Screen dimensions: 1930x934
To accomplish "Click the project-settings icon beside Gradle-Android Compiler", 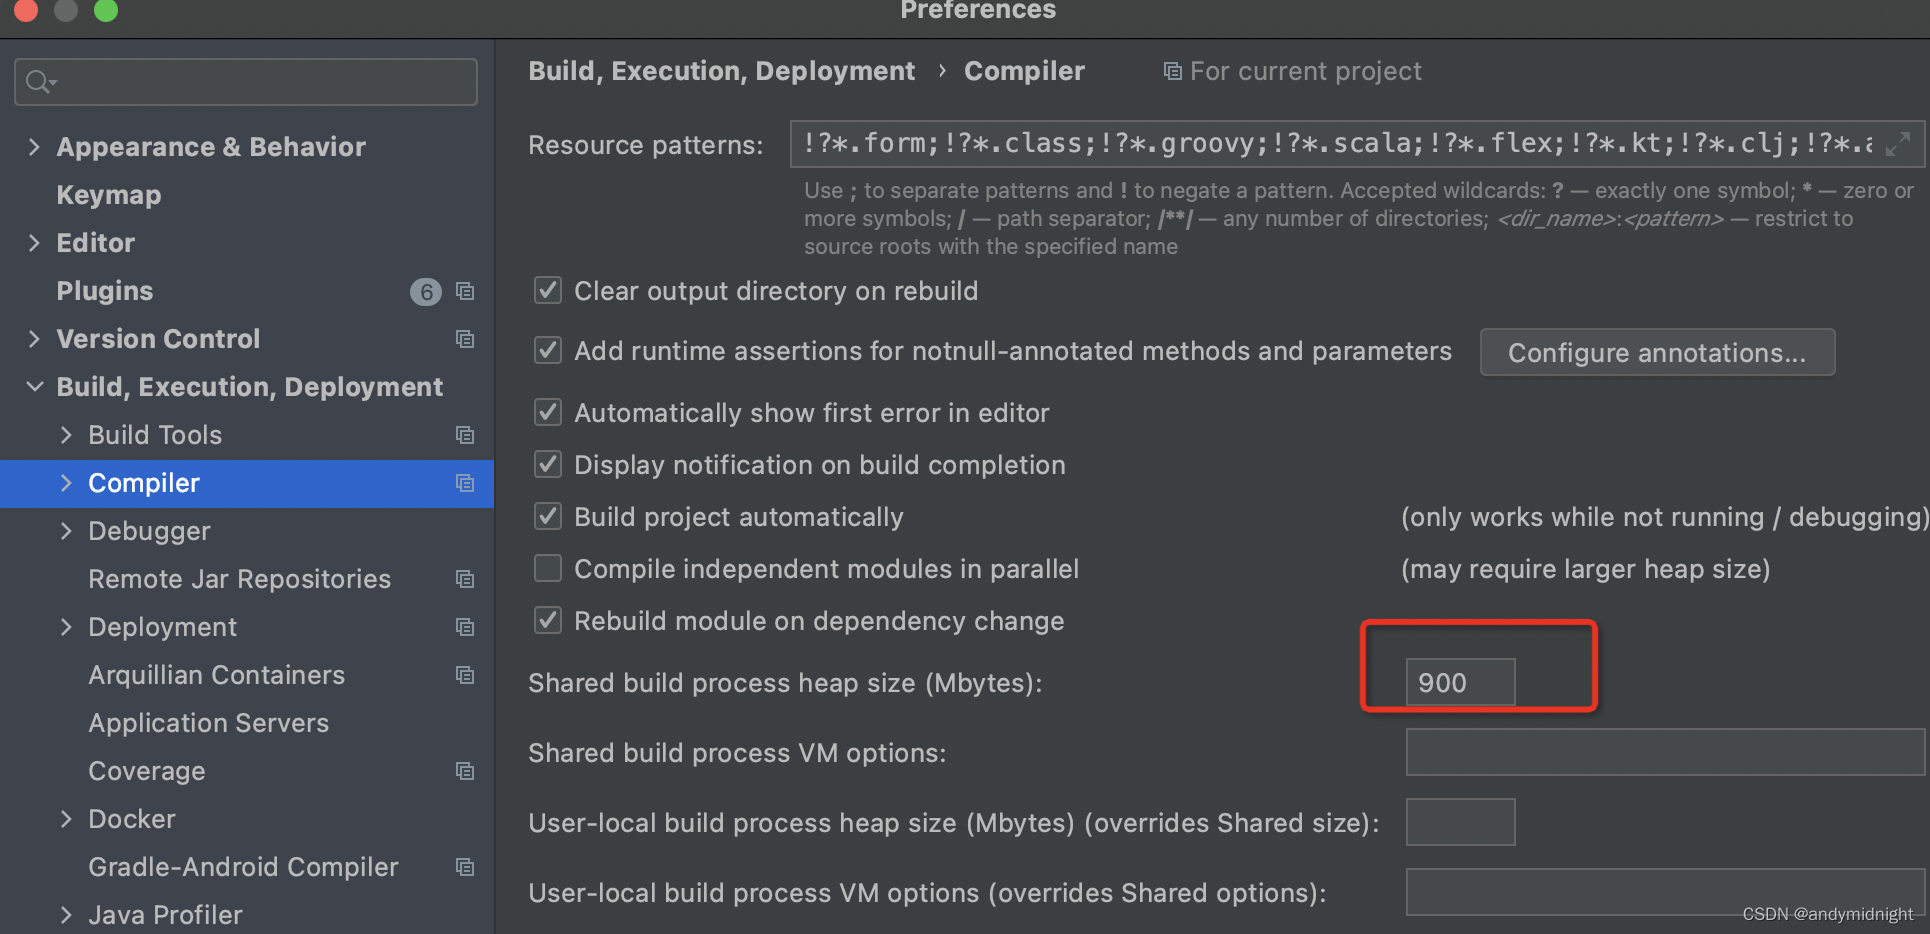I will tap(465, 867).
